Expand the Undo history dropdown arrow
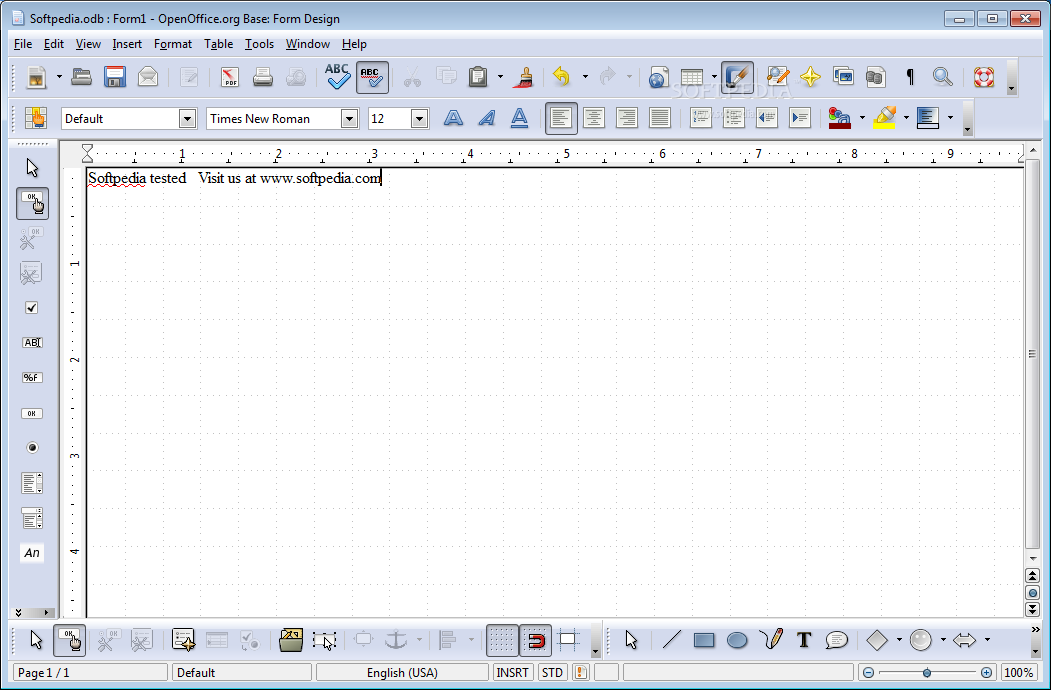Image resolution: width=1051 pixels, height=690 pixels. pyautogui.click(x=585, y=77)
